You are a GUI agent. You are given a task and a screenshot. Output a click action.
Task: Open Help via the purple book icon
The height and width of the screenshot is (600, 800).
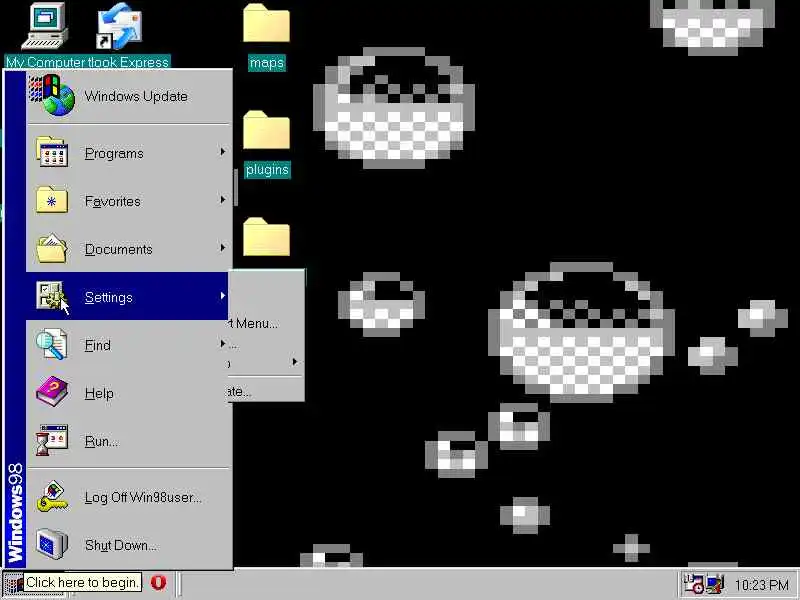click(52, 392)
